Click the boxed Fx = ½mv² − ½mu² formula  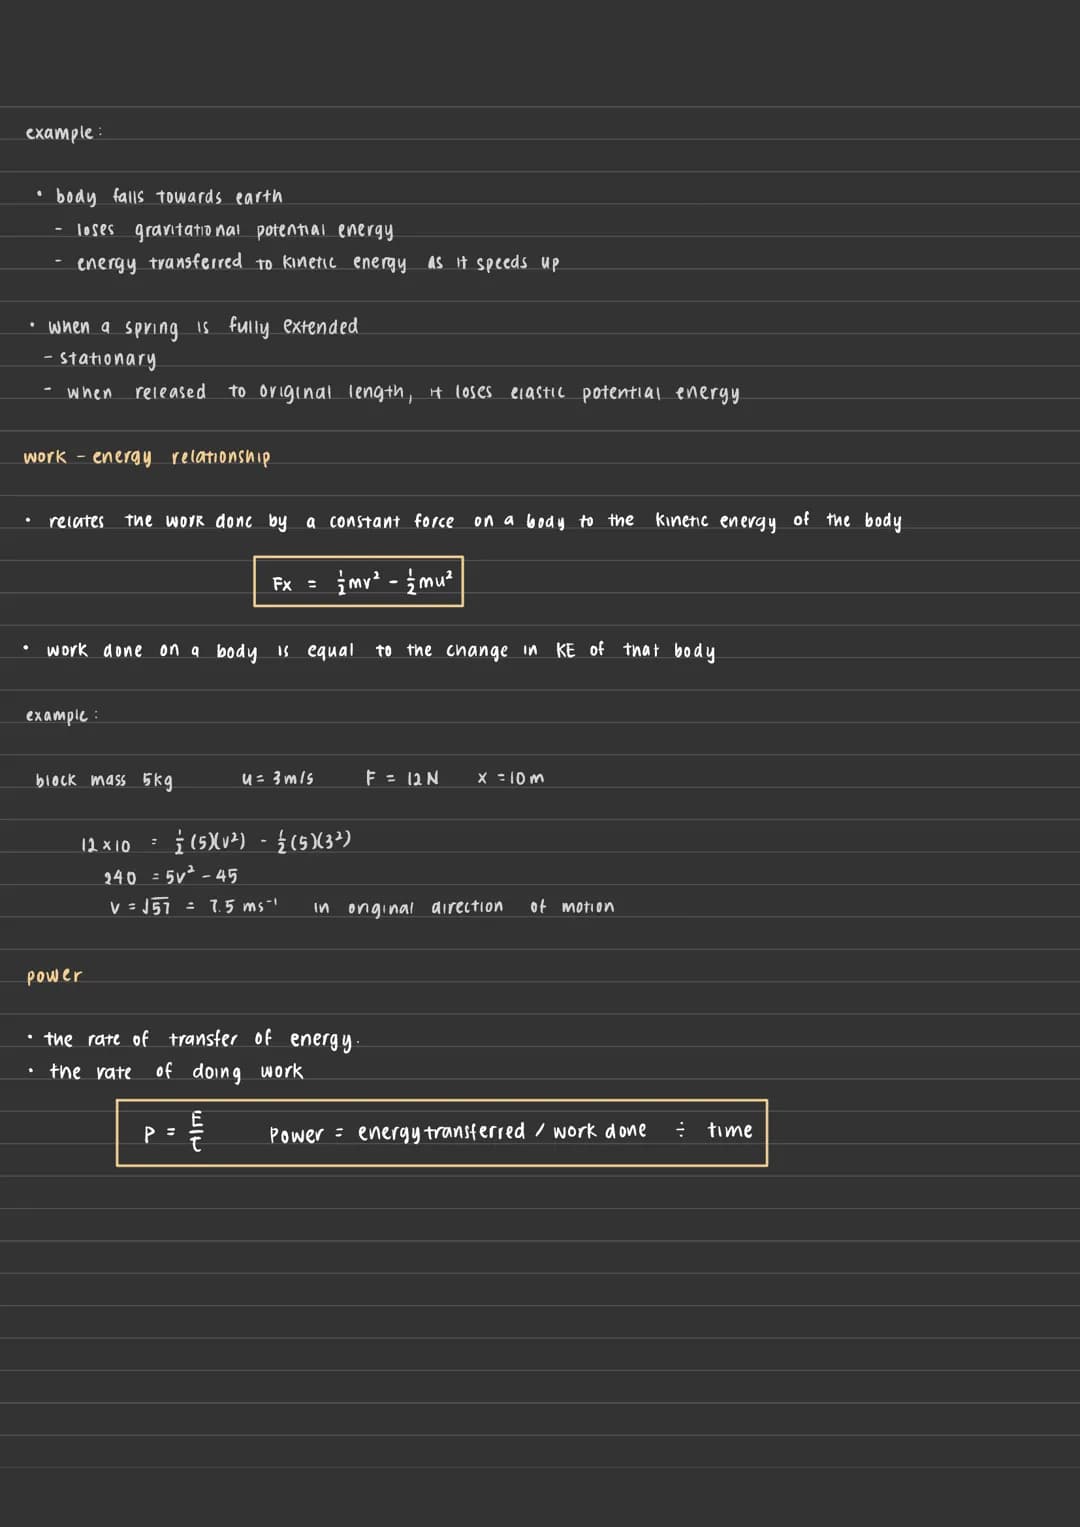click(358, 582)
